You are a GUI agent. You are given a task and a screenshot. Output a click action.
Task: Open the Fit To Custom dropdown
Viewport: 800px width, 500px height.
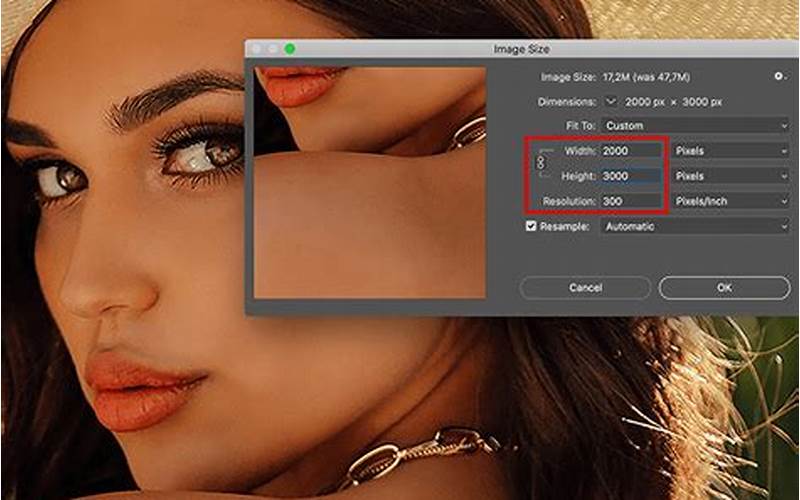pos(695,126)
